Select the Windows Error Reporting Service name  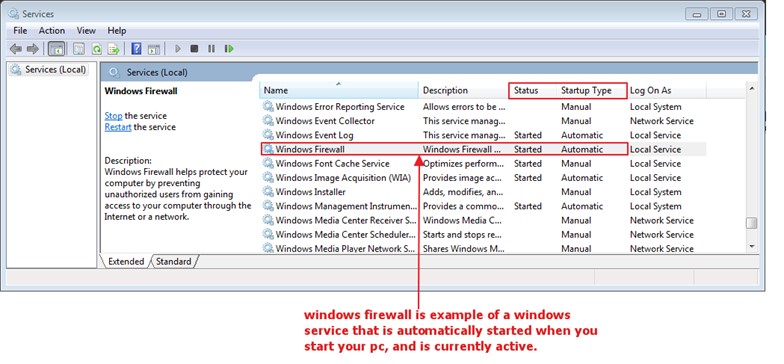click(x=340, y=106)
